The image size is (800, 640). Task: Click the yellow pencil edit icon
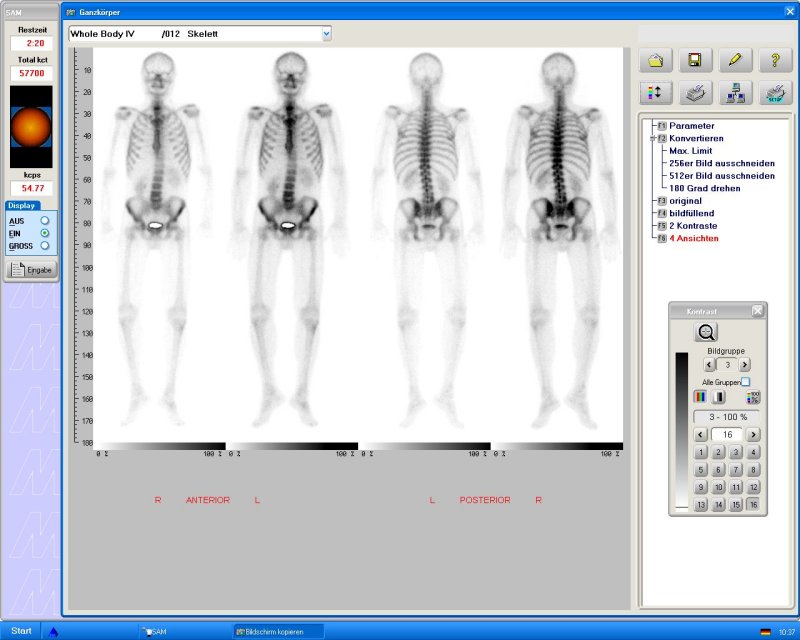[735, 61]
